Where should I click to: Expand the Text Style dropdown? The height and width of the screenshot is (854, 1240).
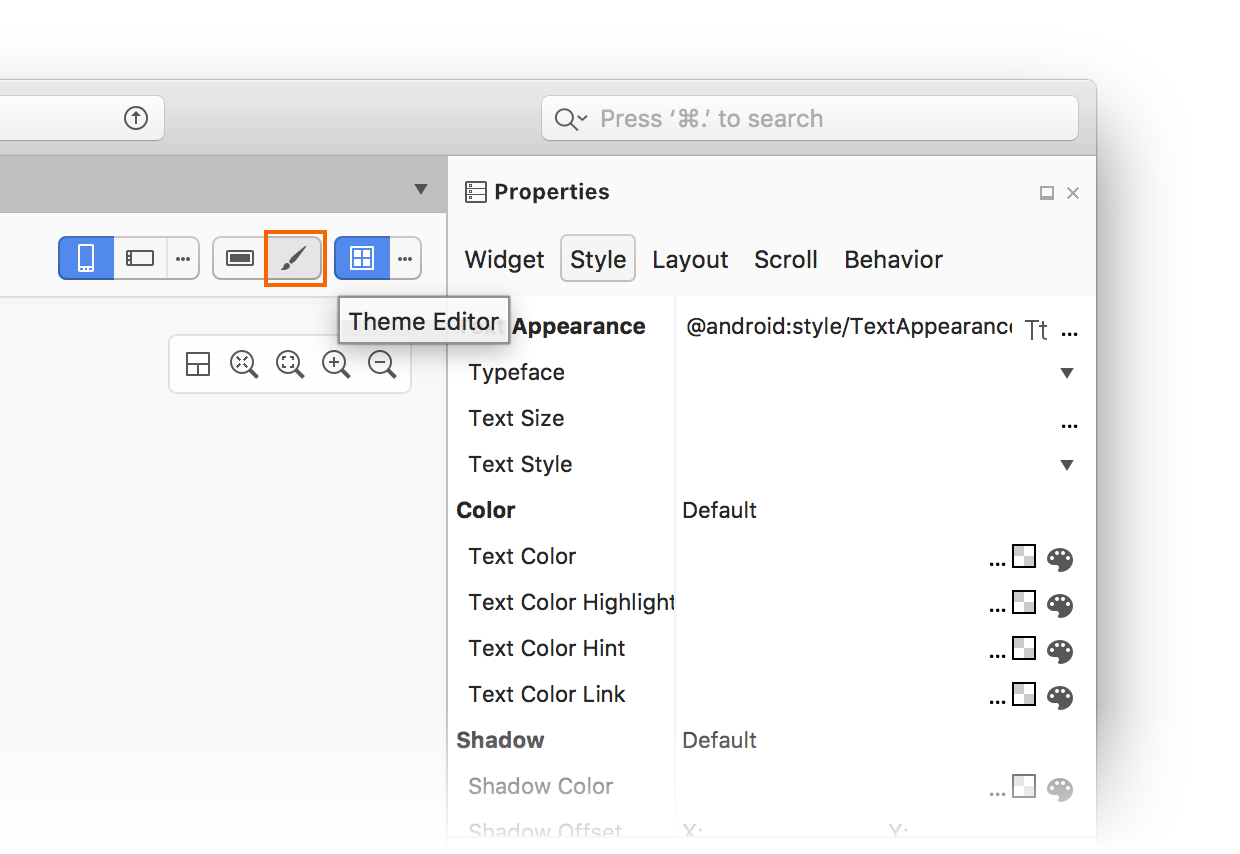[1066, 464]
